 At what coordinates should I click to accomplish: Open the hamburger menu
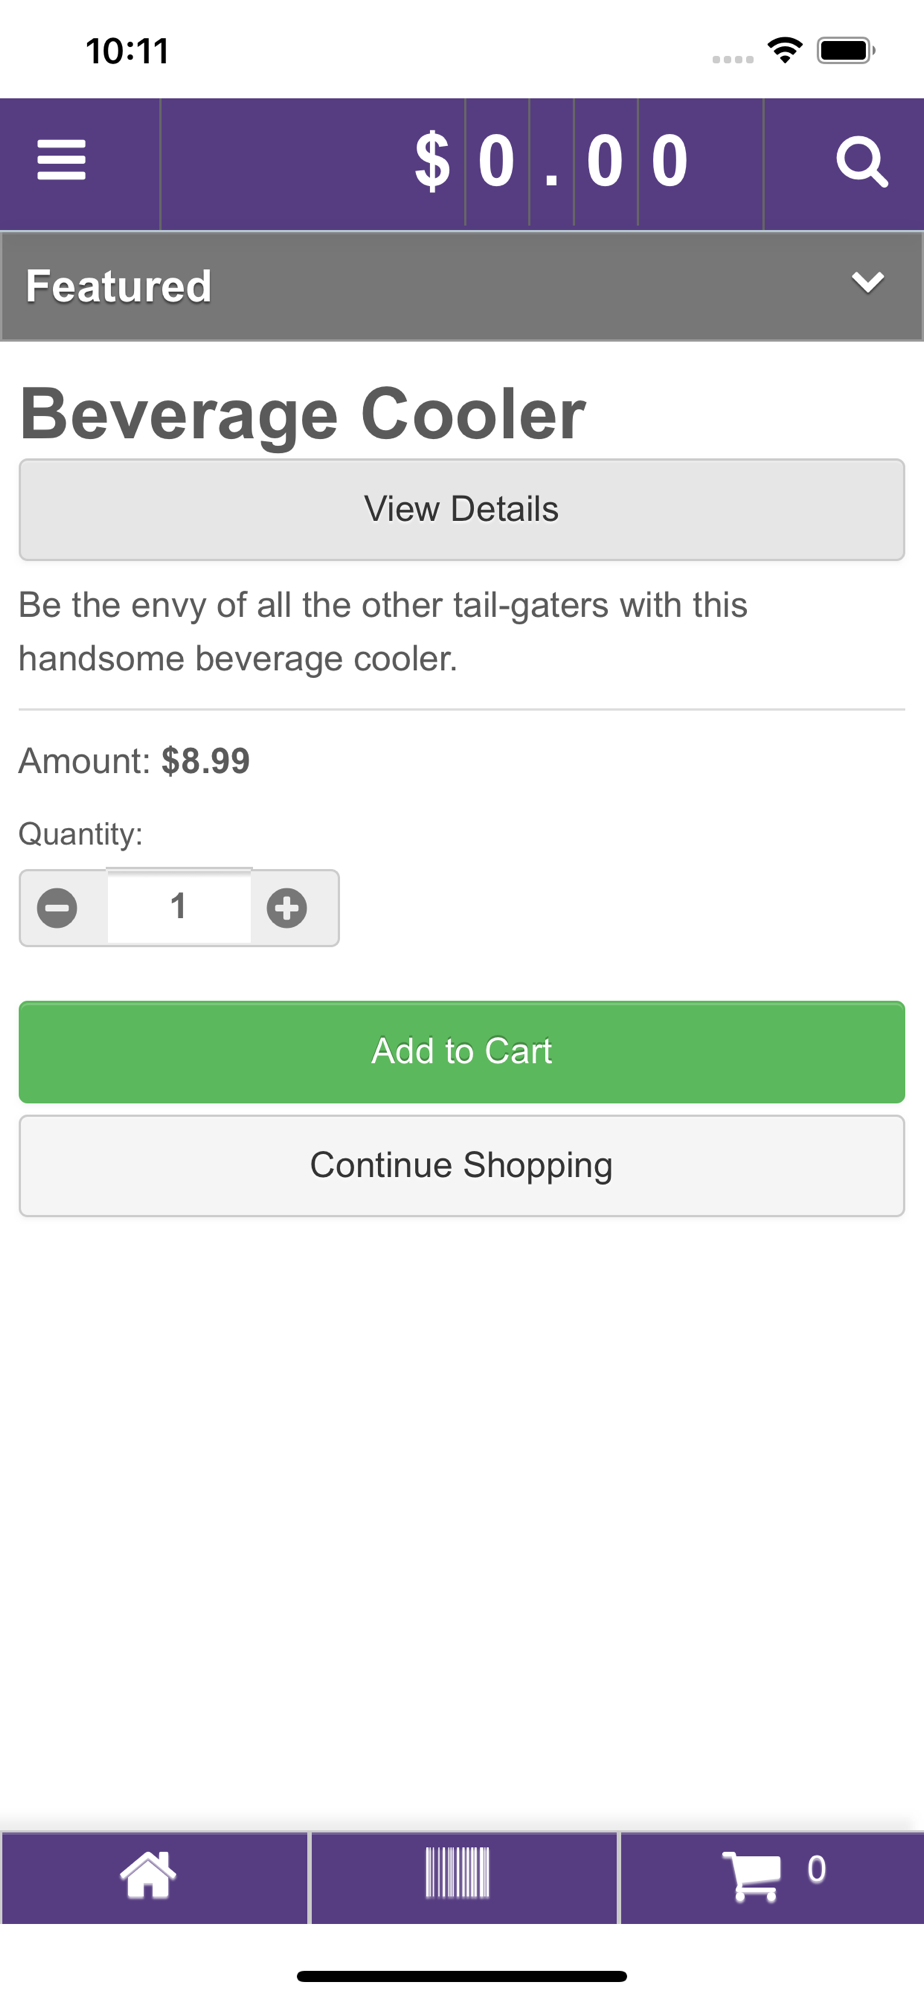click(62, 161)
